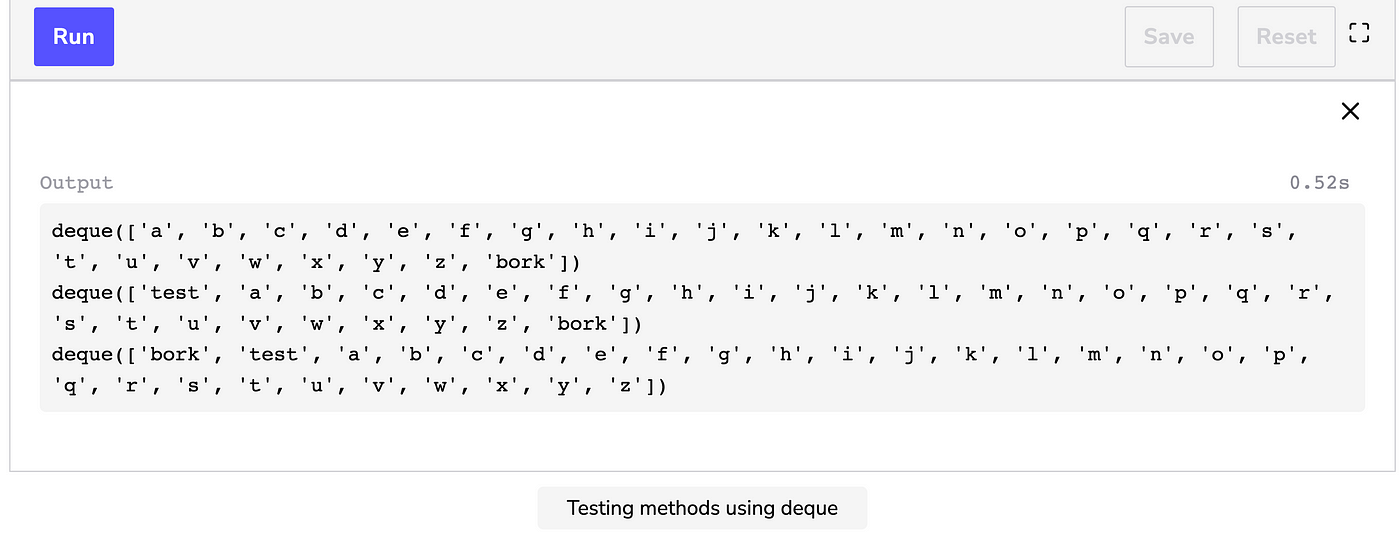Close the output panel with the X
This screenshot has height=536, width=1400.
click(x=1350, y=111)
